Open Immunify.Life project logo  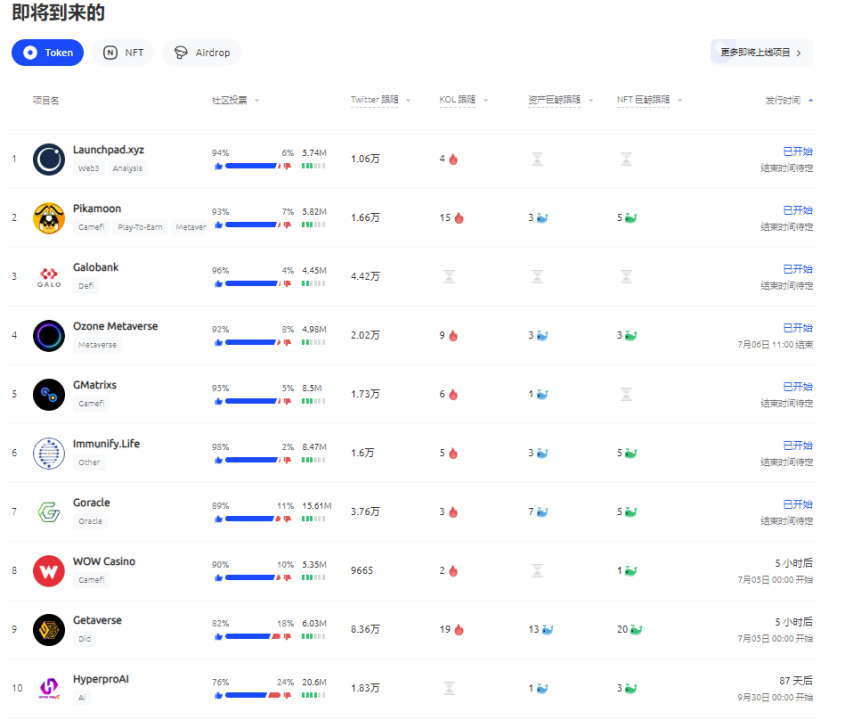49,453
